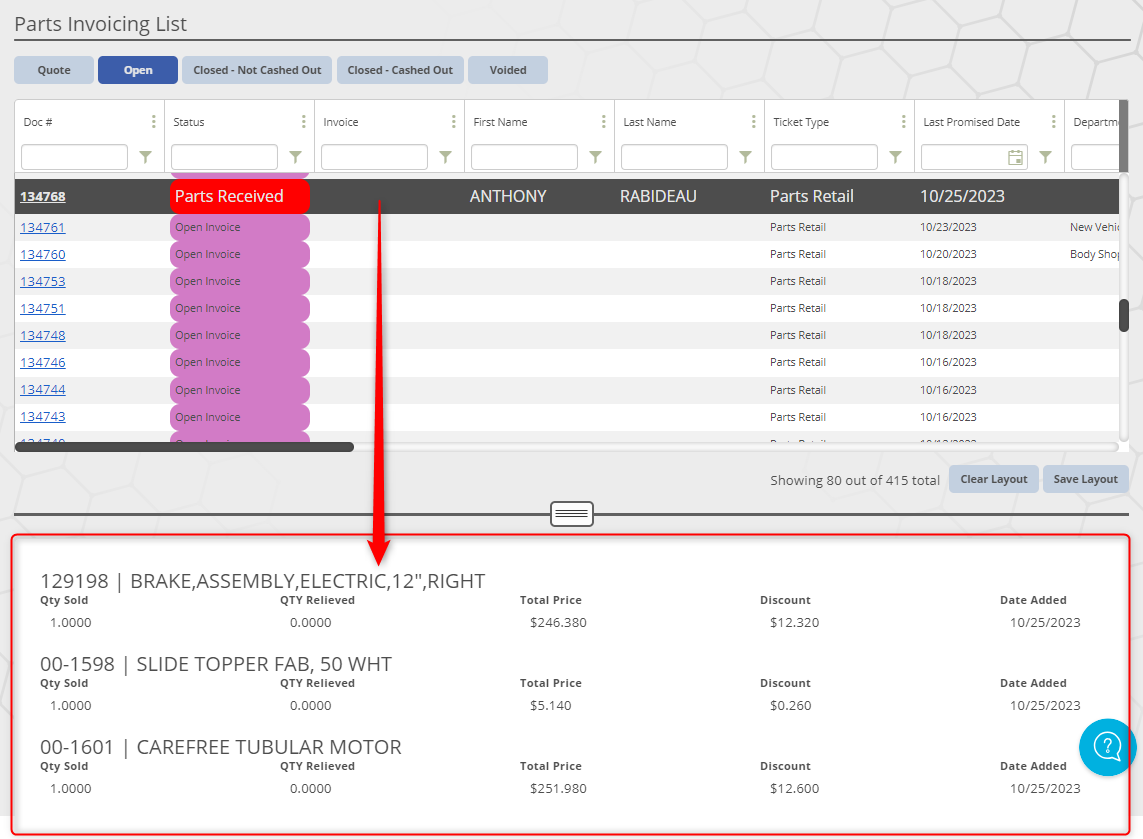The image size is (1143, 839).
Task: Click the Doc # filter funnel icon
Action: [x=146, y=157]
